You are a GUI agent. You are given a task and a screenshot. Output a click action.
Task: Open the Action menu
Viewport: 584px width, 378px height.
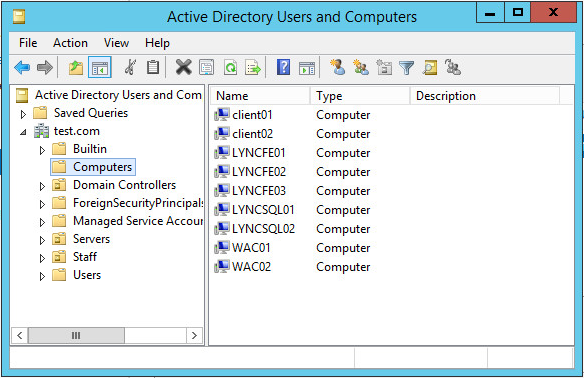70,43
